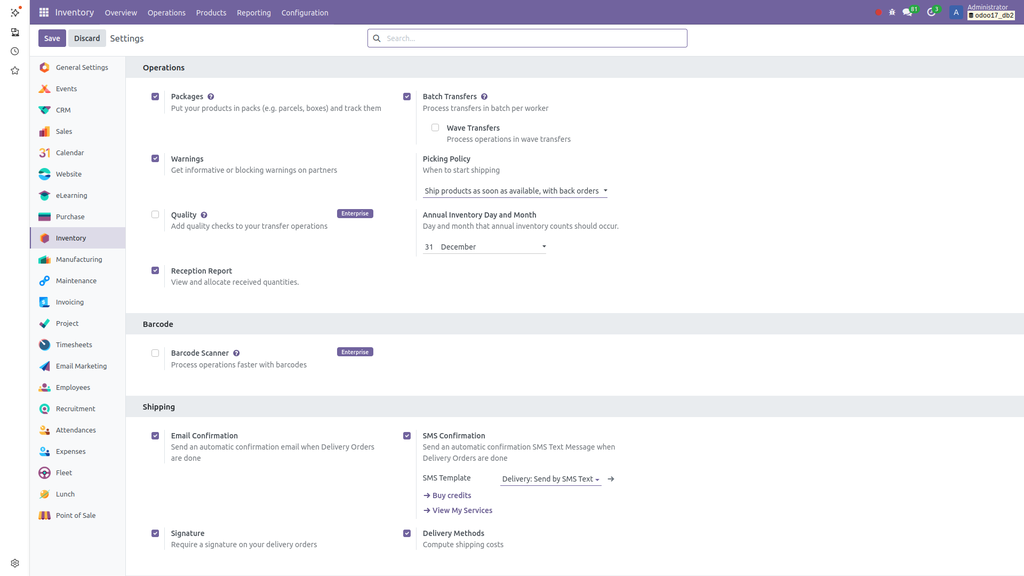1024x576 pixels.
Task: Switch to the Reporting menu
Action: (253, 13)
